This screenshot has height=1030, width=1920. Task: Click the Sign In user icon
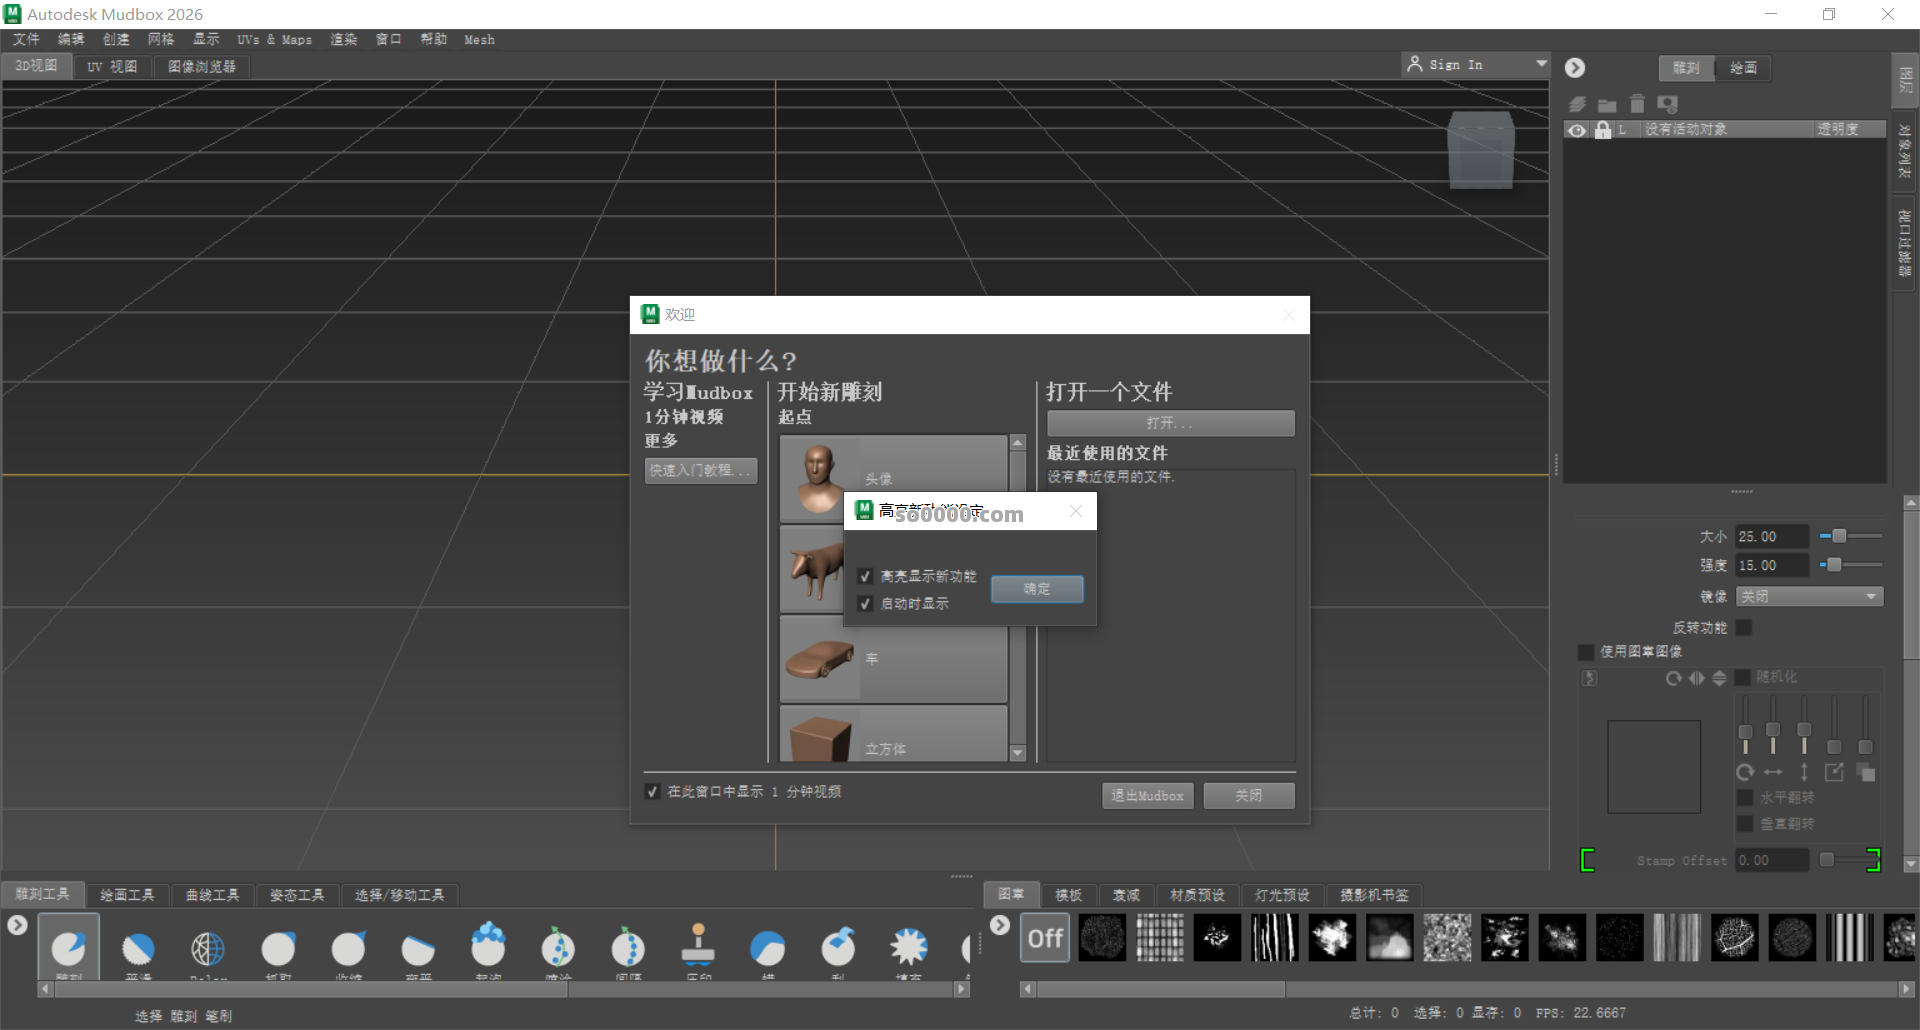tap(1414, 64)
